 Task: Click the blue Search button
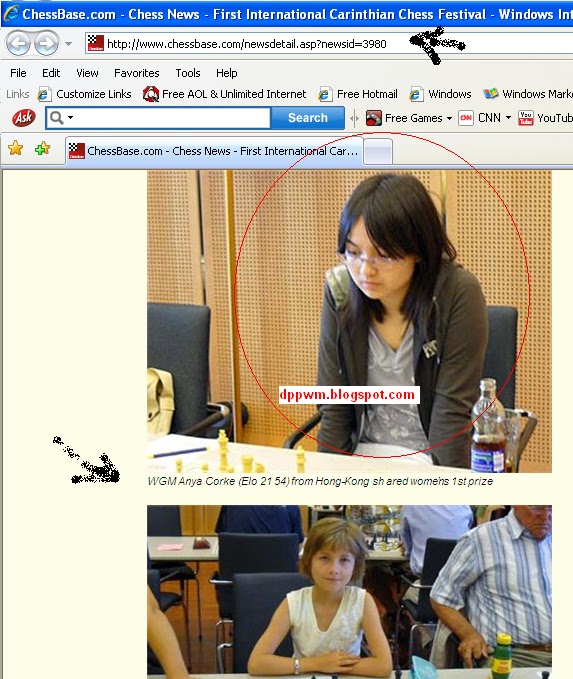point(308,118)
